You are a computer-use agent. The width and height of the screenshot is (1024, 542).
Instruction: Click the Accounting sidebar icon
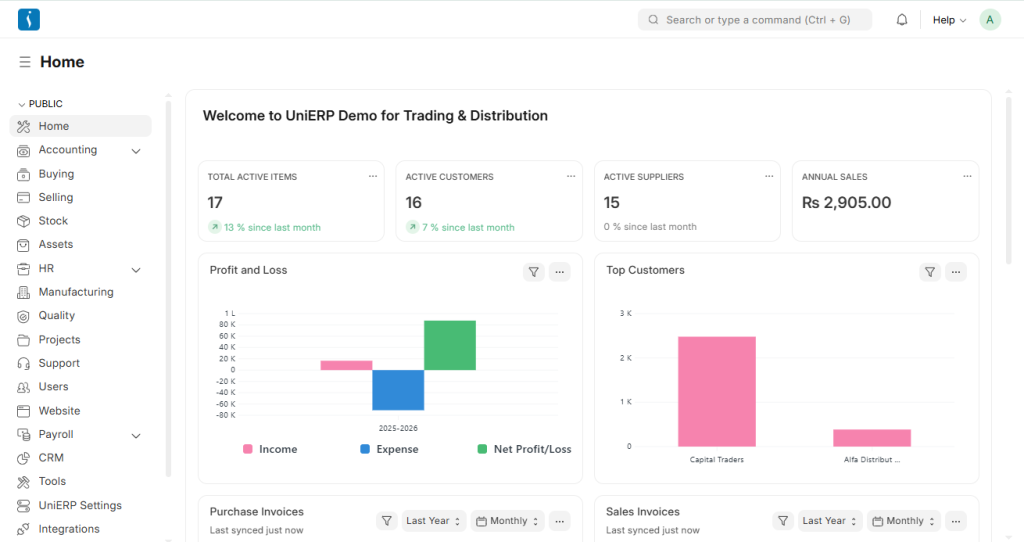point(24,151)
